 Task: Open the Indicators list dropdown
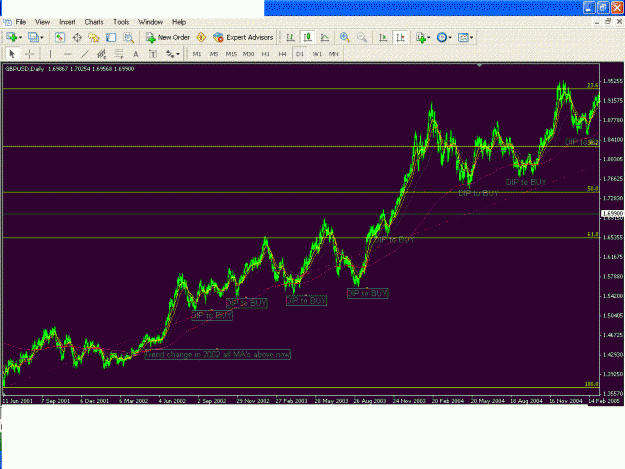(x=423, y=37)
